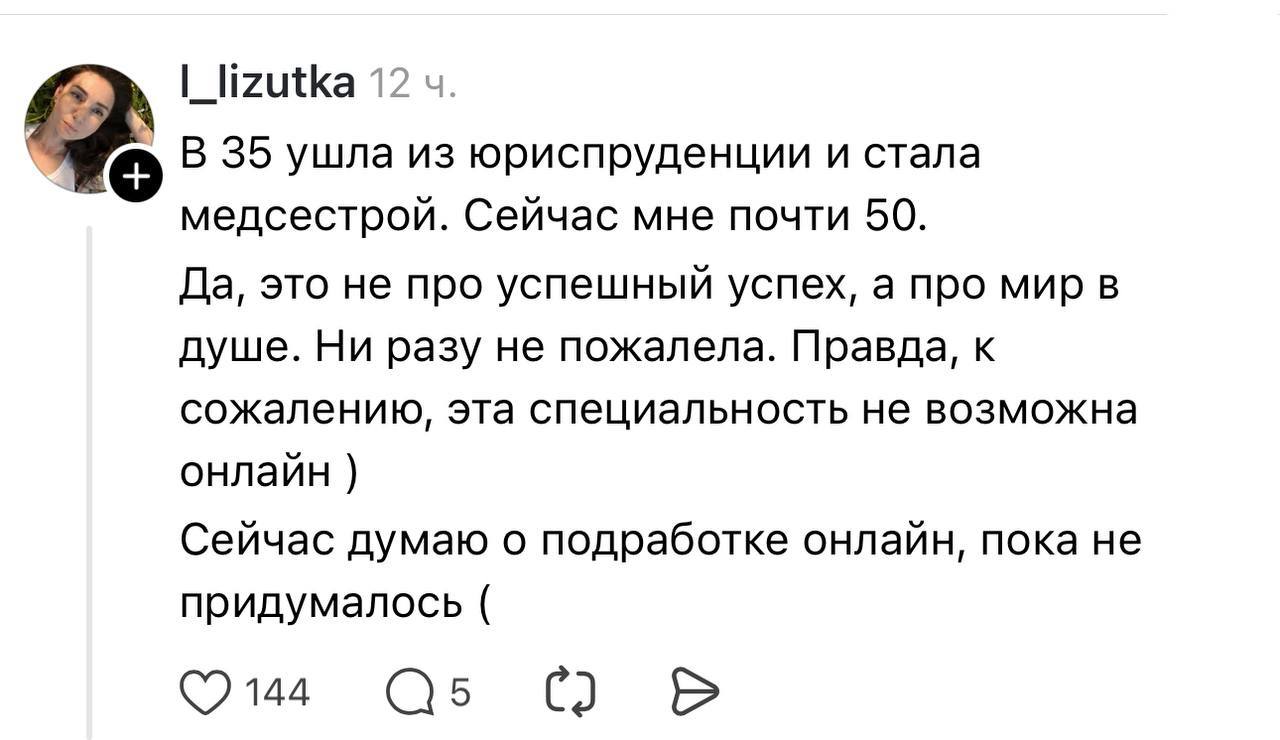The height and width of the screenshot is (740, 1280).
Task: Click the final word "придумалось ("
Action: (335, 602)
